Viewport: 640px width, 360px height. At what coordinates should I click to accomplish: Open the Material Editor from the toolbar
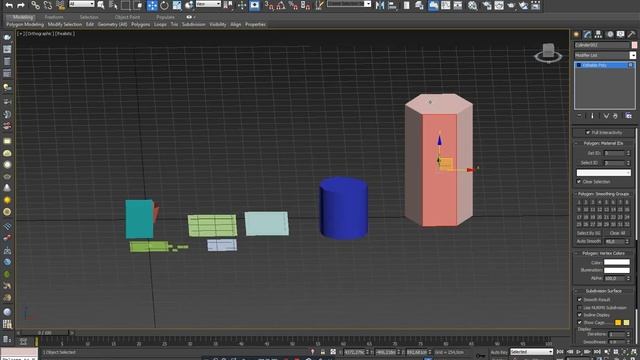(x=473, y=5)
